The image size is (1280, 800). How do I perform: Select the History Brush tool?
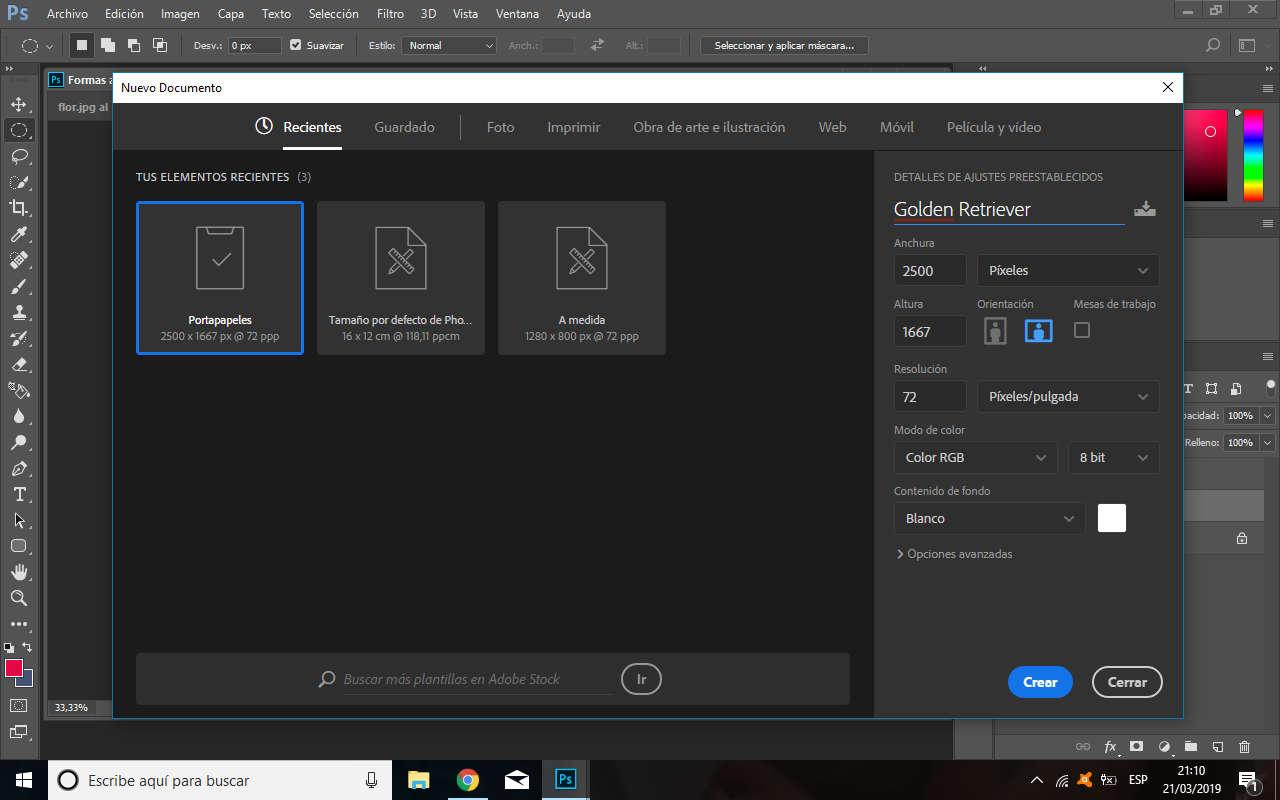coord(18,338)
